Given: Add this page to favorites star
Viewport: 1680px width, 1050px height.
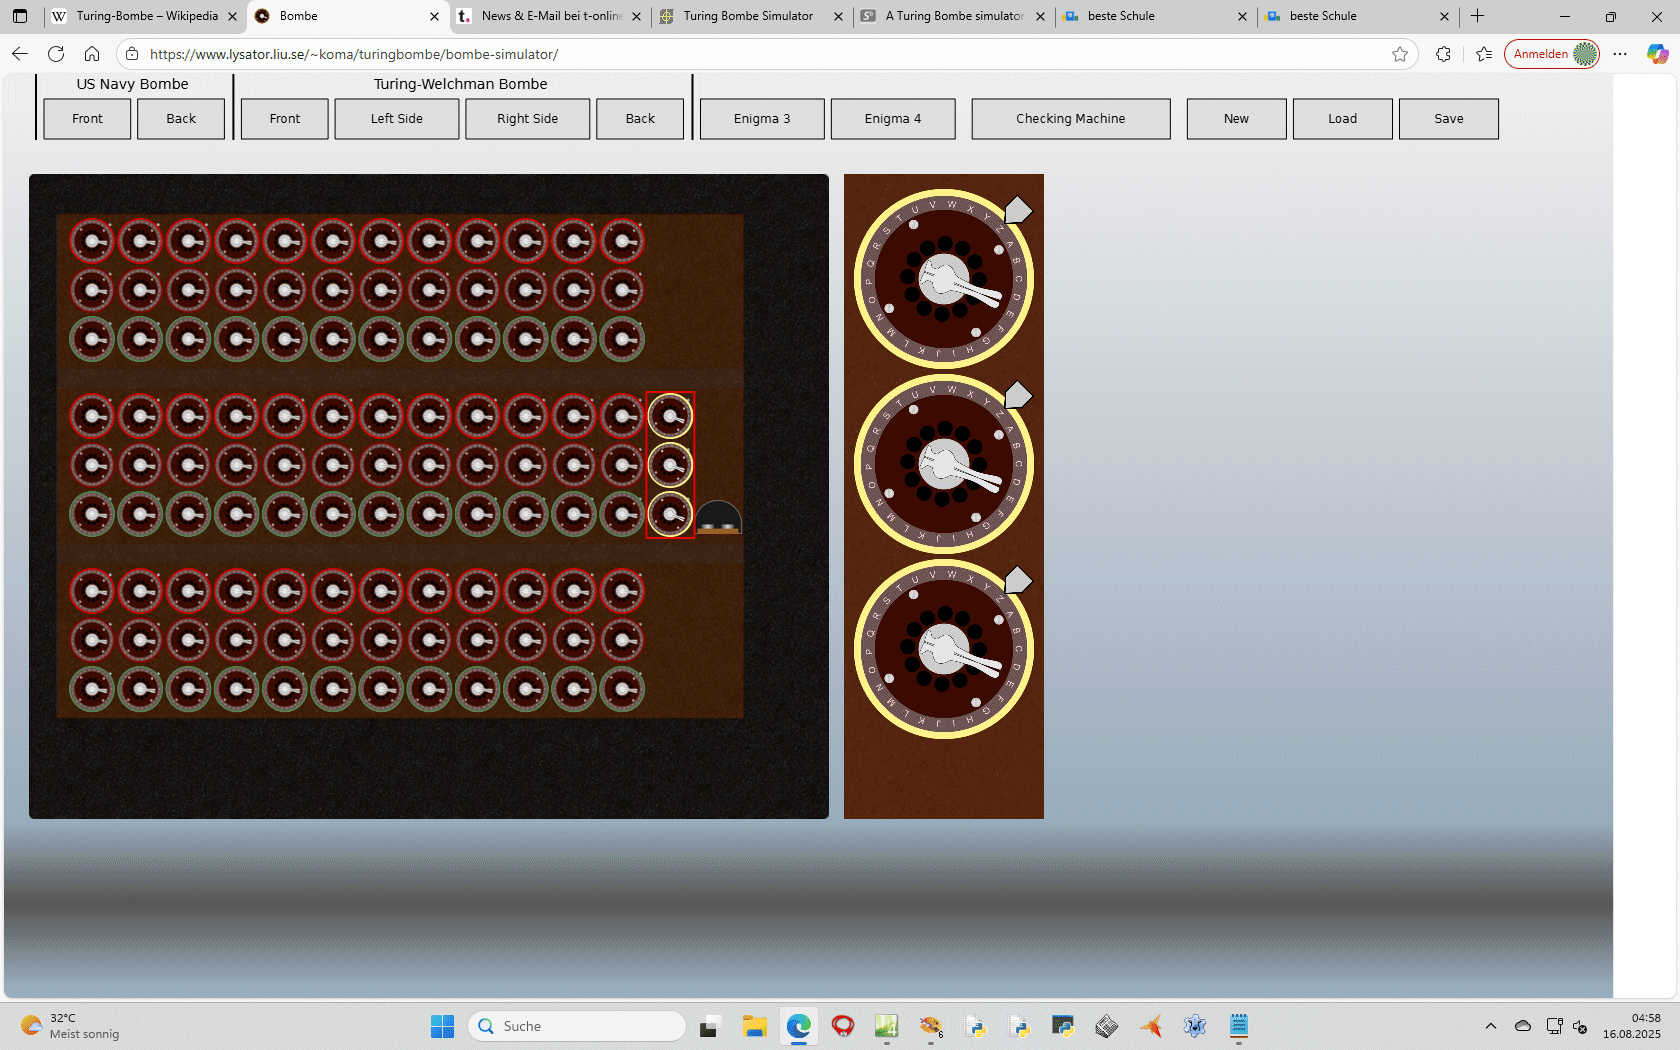Looking at the screenshot, I should coord(1400,54).
